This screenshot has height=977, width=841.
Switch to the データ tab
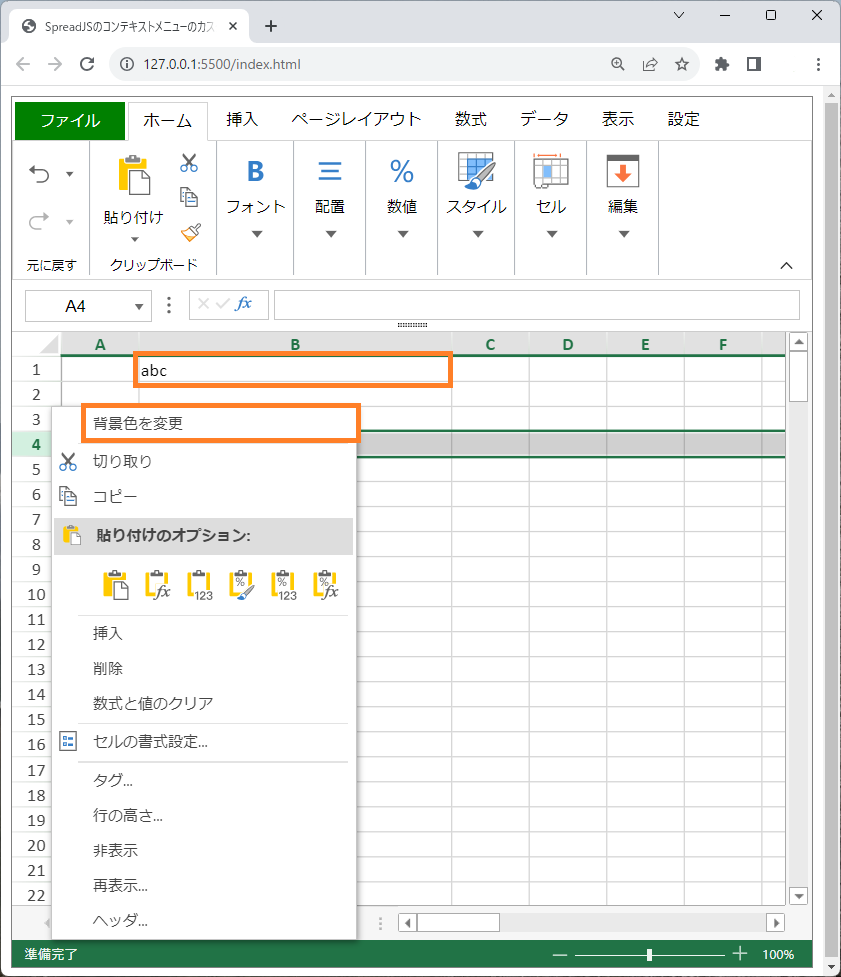coord(544,120)
